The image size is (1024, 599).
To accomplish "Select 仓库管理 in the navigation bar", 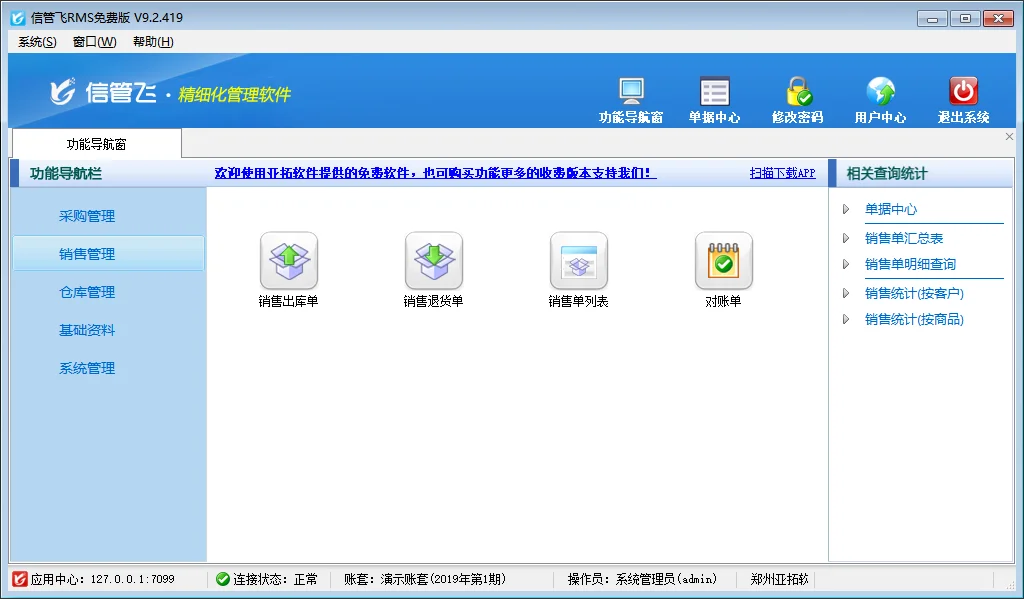I will tap(87, 292).
